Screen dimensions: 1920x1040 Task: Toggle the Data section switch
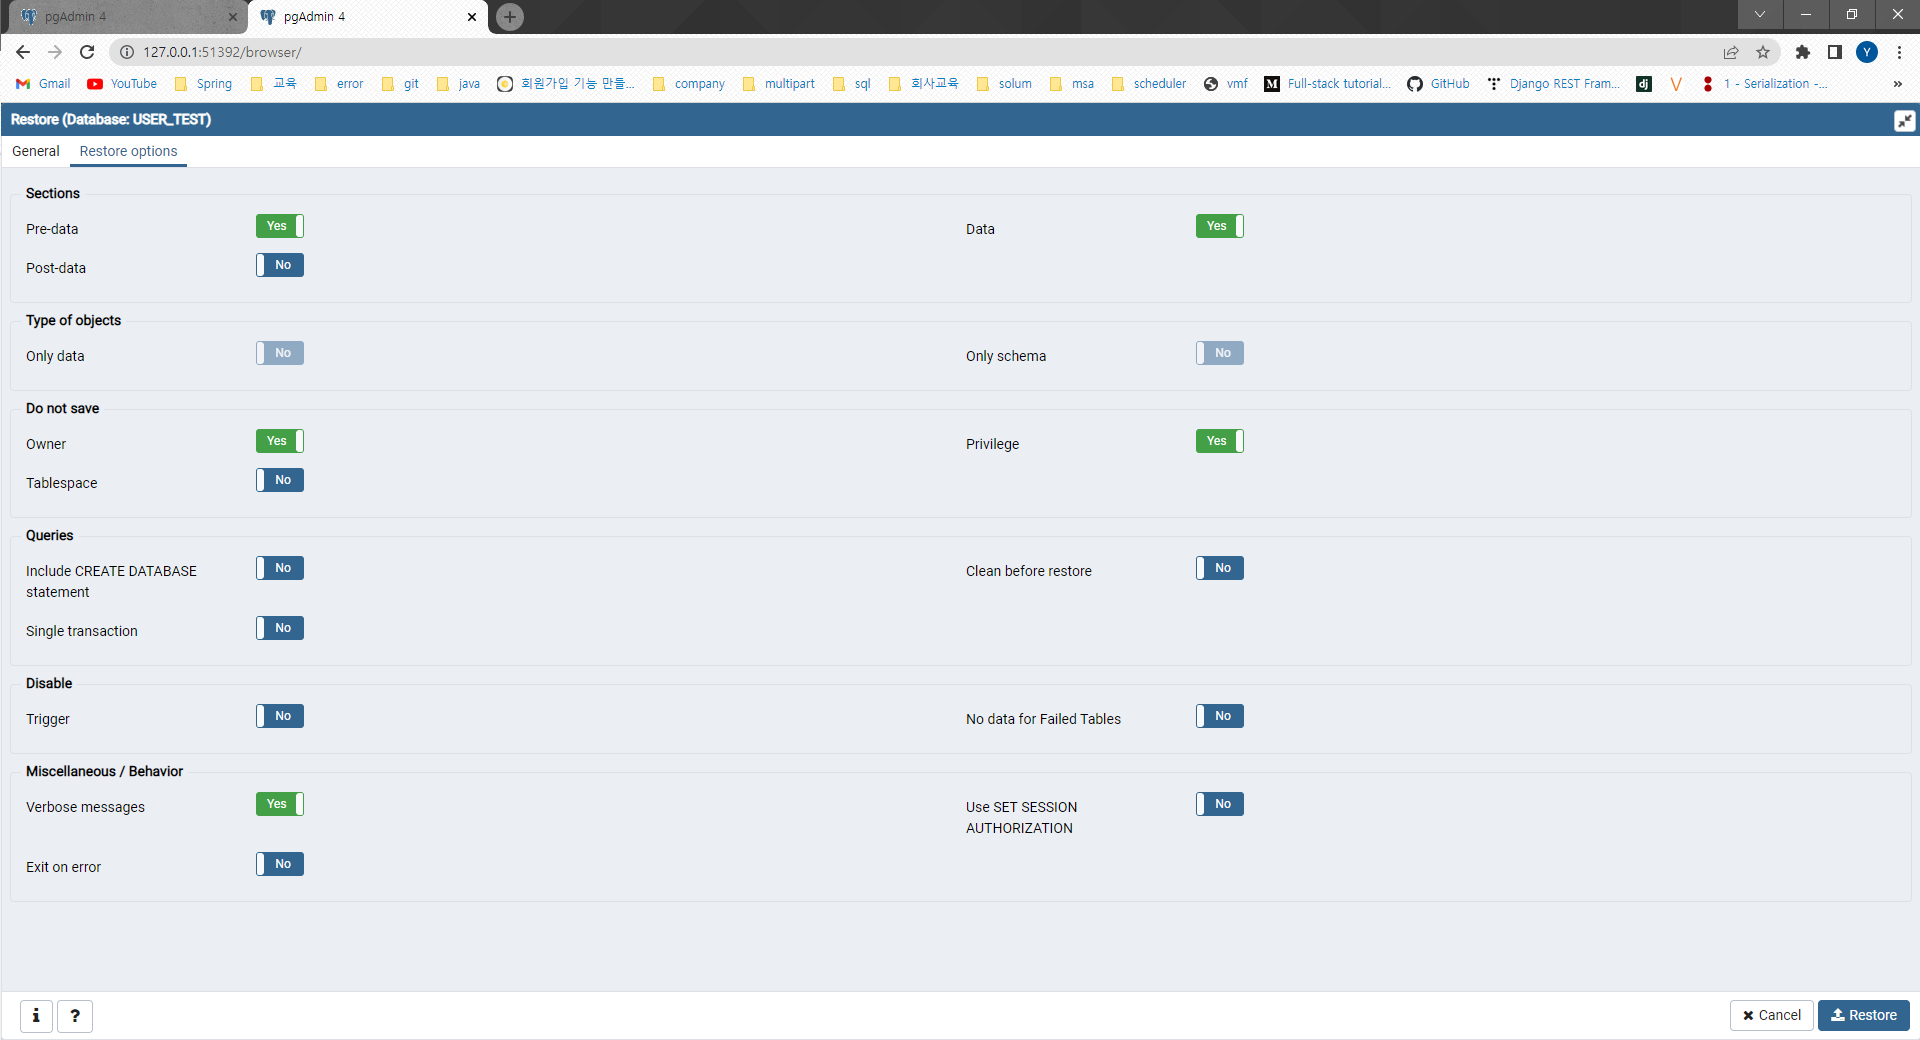click(1220, 226)
